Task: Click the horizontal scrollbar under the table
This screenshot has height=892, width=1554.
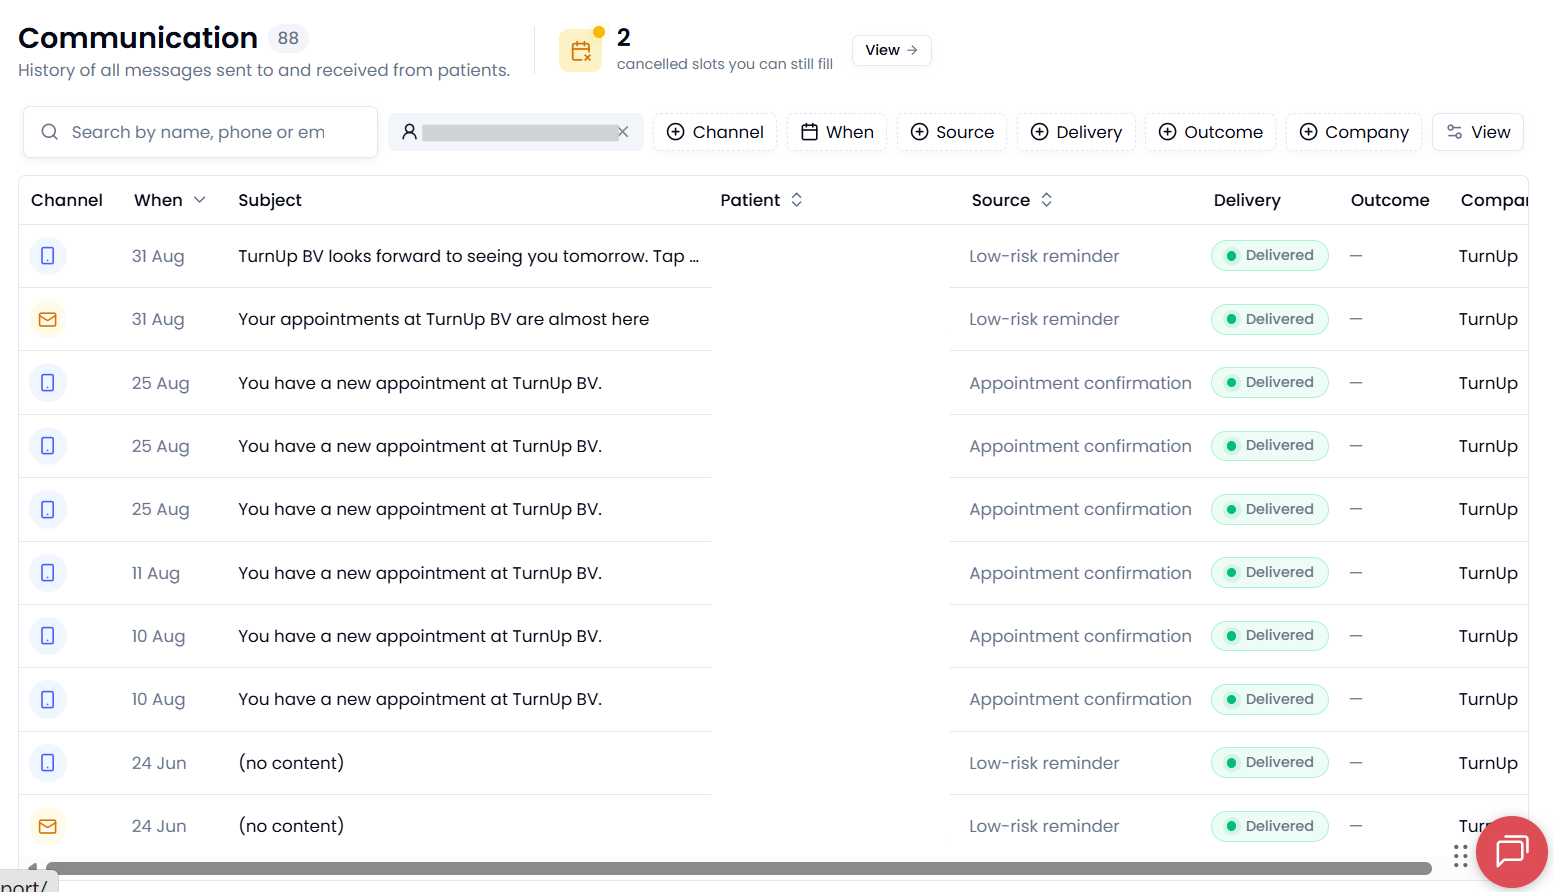Action: coord(739,868)
